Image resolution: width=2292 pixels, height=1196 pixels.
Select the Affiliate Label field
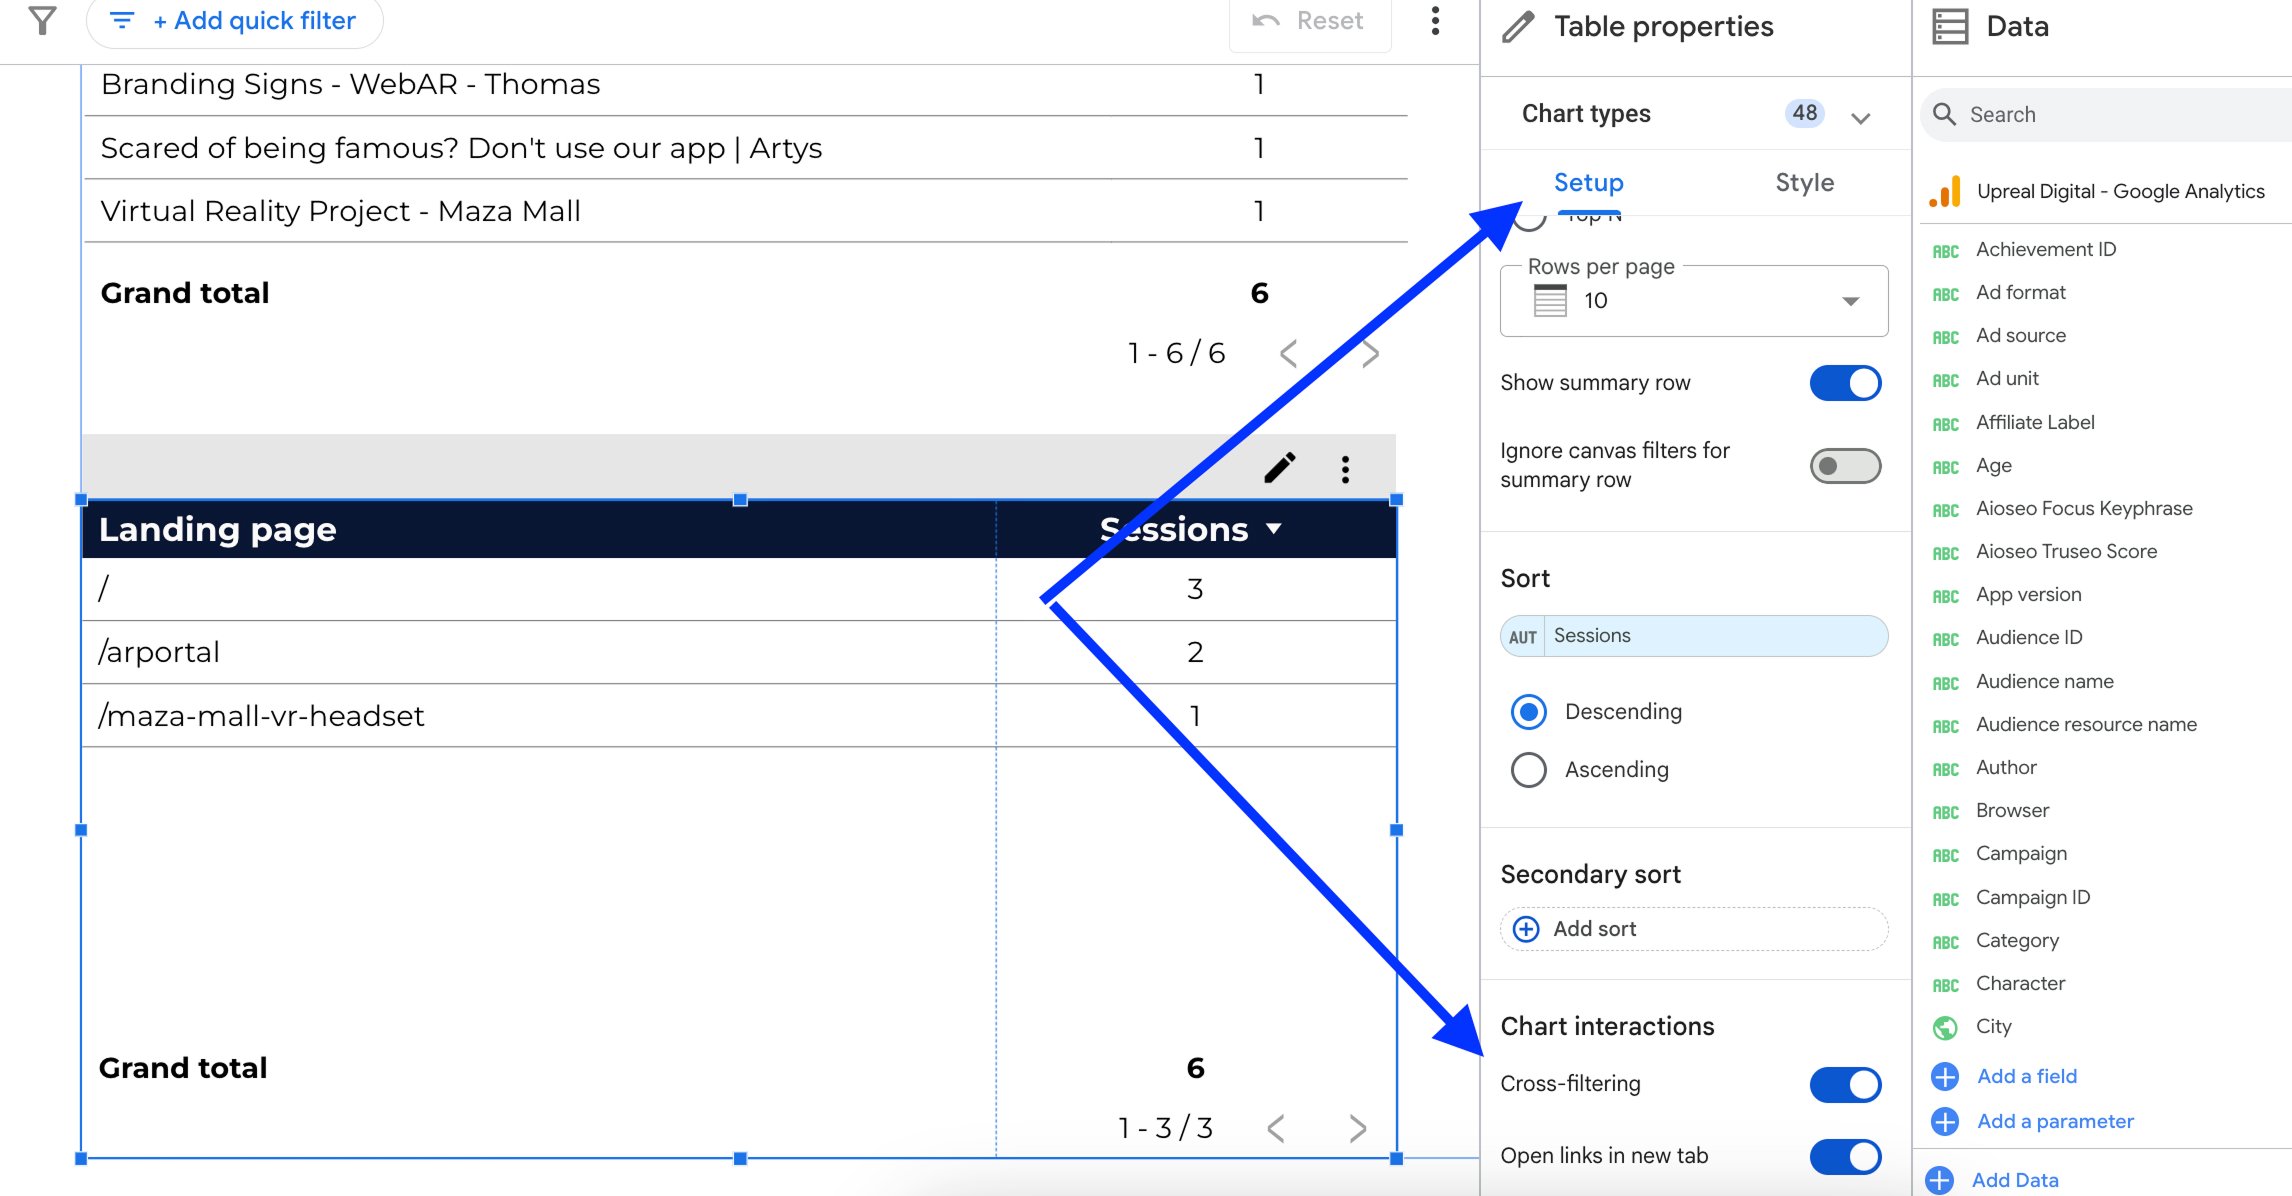coord(2034,422)
